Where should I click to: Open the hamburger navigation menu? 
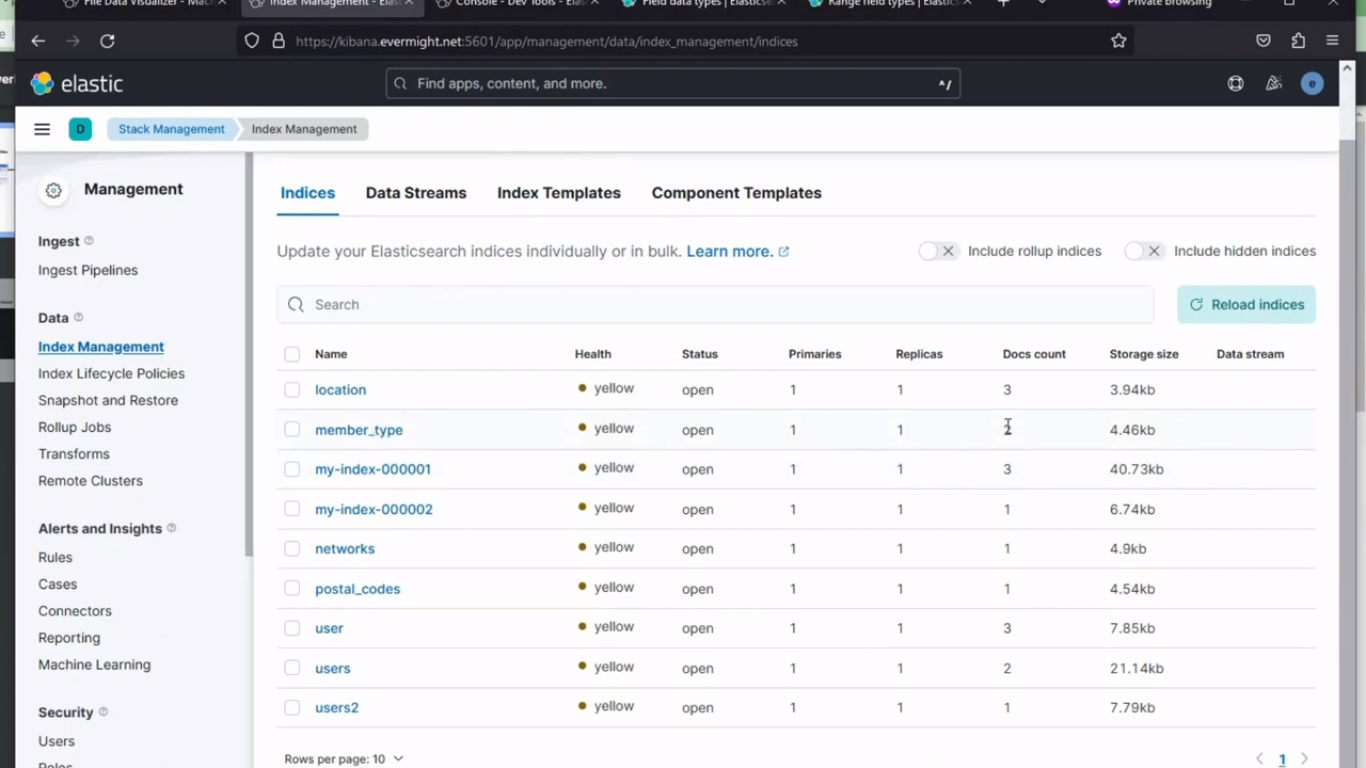[x=42, y=129]
